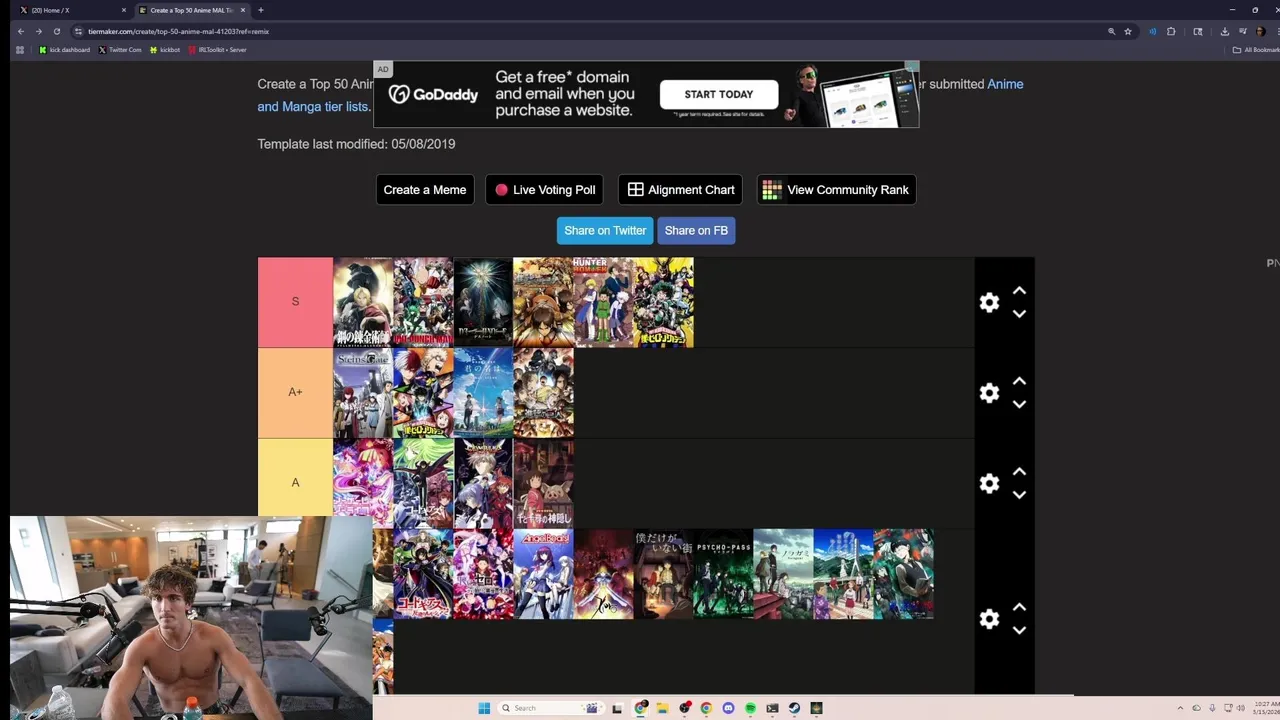Select the yellow A tier label
Screen dimensions: 1280x720
[295, 482]
